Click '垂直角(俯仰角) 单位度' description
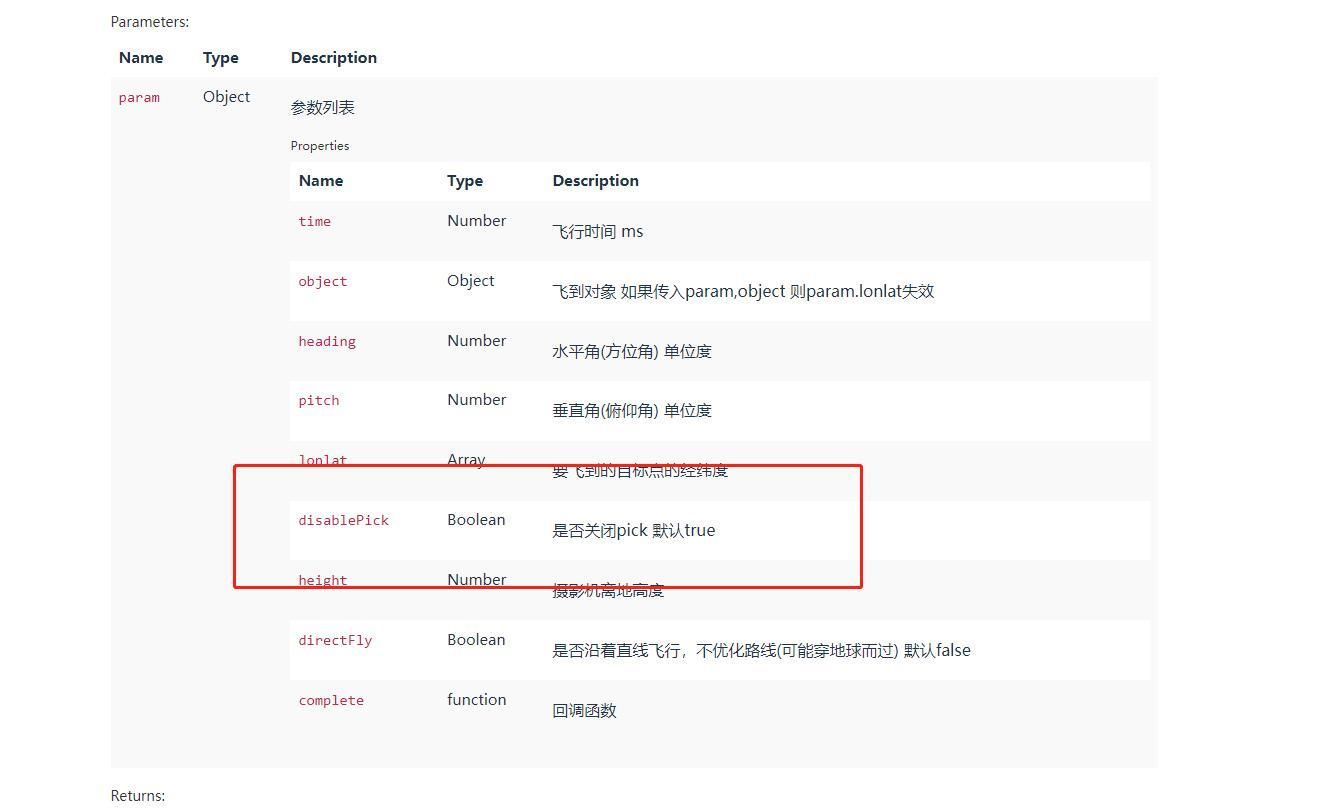The width and height of the screenshot is (1318, 808). [x=632, y=410]
